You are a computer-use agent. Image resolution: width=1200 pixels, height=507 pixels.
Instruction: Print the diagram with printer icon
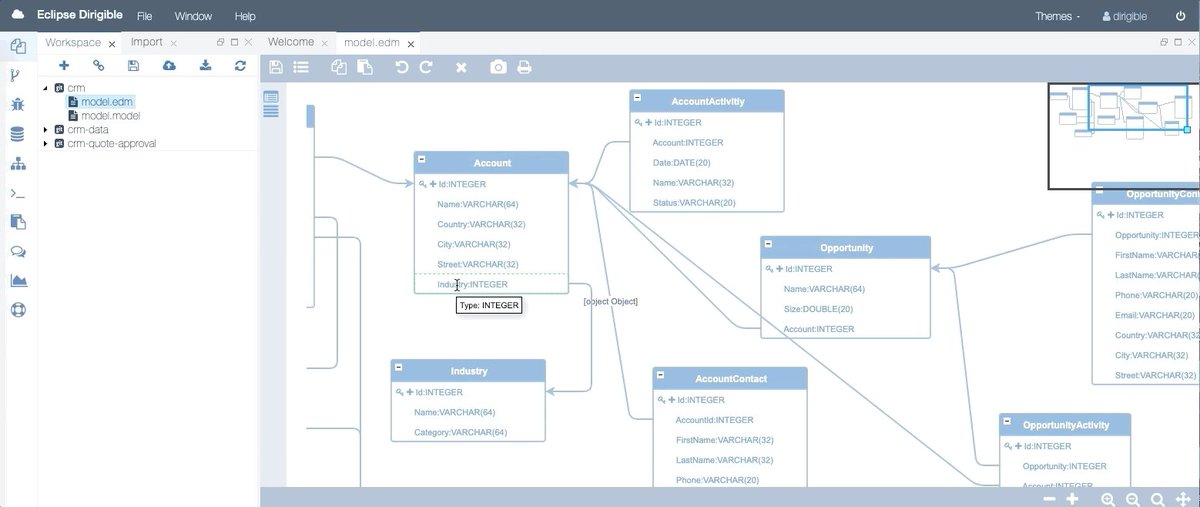(524, 67)
